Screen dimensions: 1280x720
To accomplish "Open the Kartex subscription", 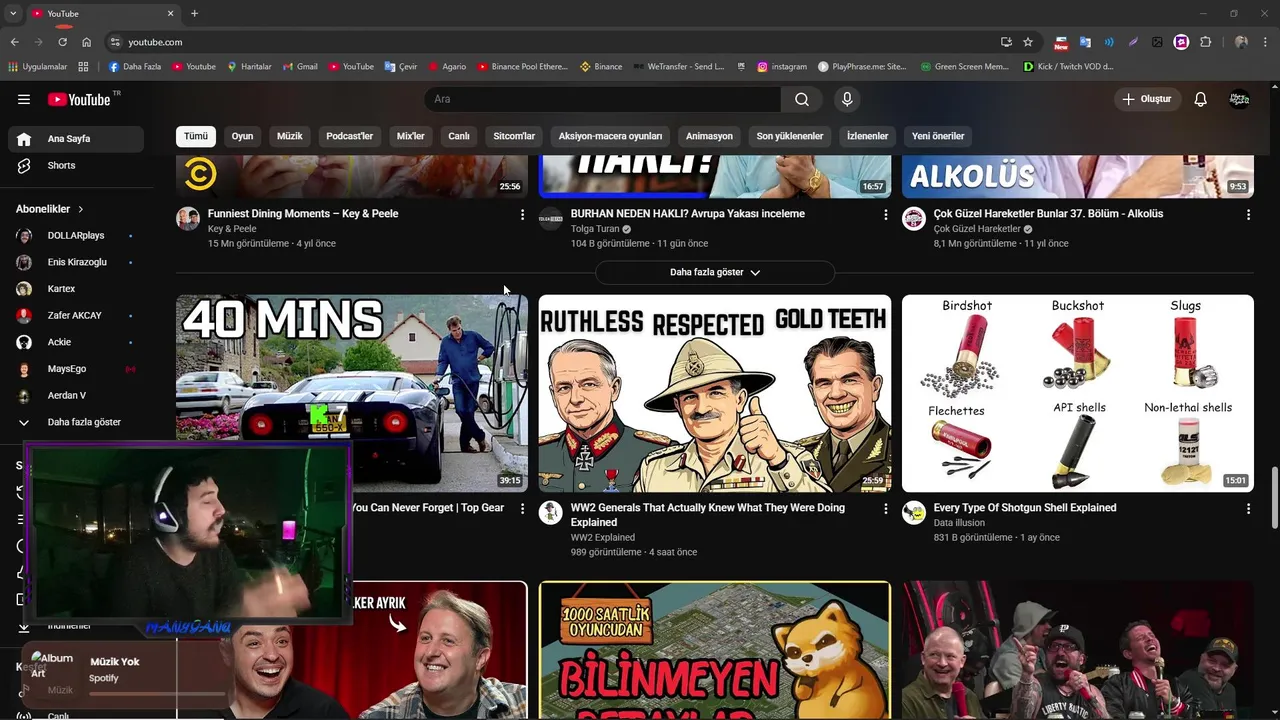I will 75,289.
